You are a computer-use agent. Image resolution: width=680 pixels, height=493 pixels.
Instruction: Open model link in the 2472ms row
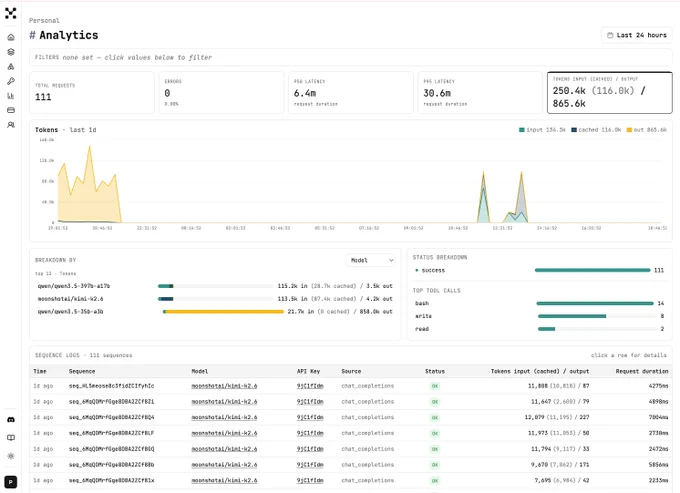pyautogui.click(x=224, y=449)
